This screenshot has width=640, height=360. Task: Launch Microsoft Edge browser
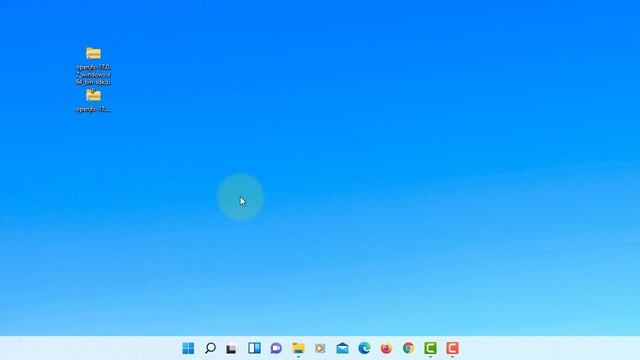pos(364,348)
